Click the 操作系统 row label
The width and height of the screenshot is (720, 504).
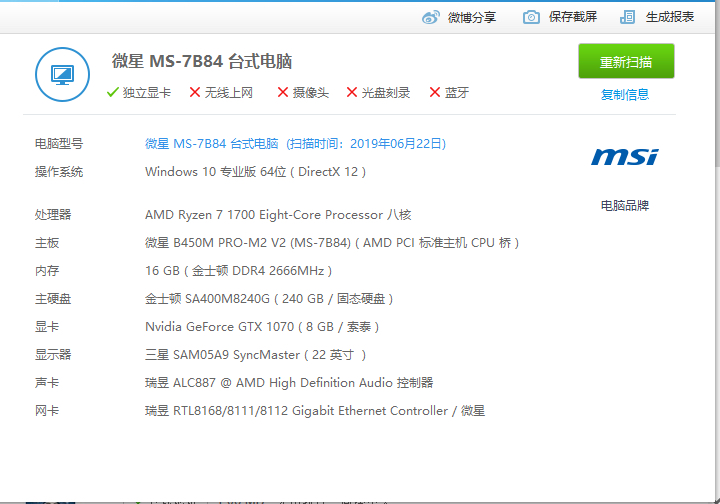point(59,172)
